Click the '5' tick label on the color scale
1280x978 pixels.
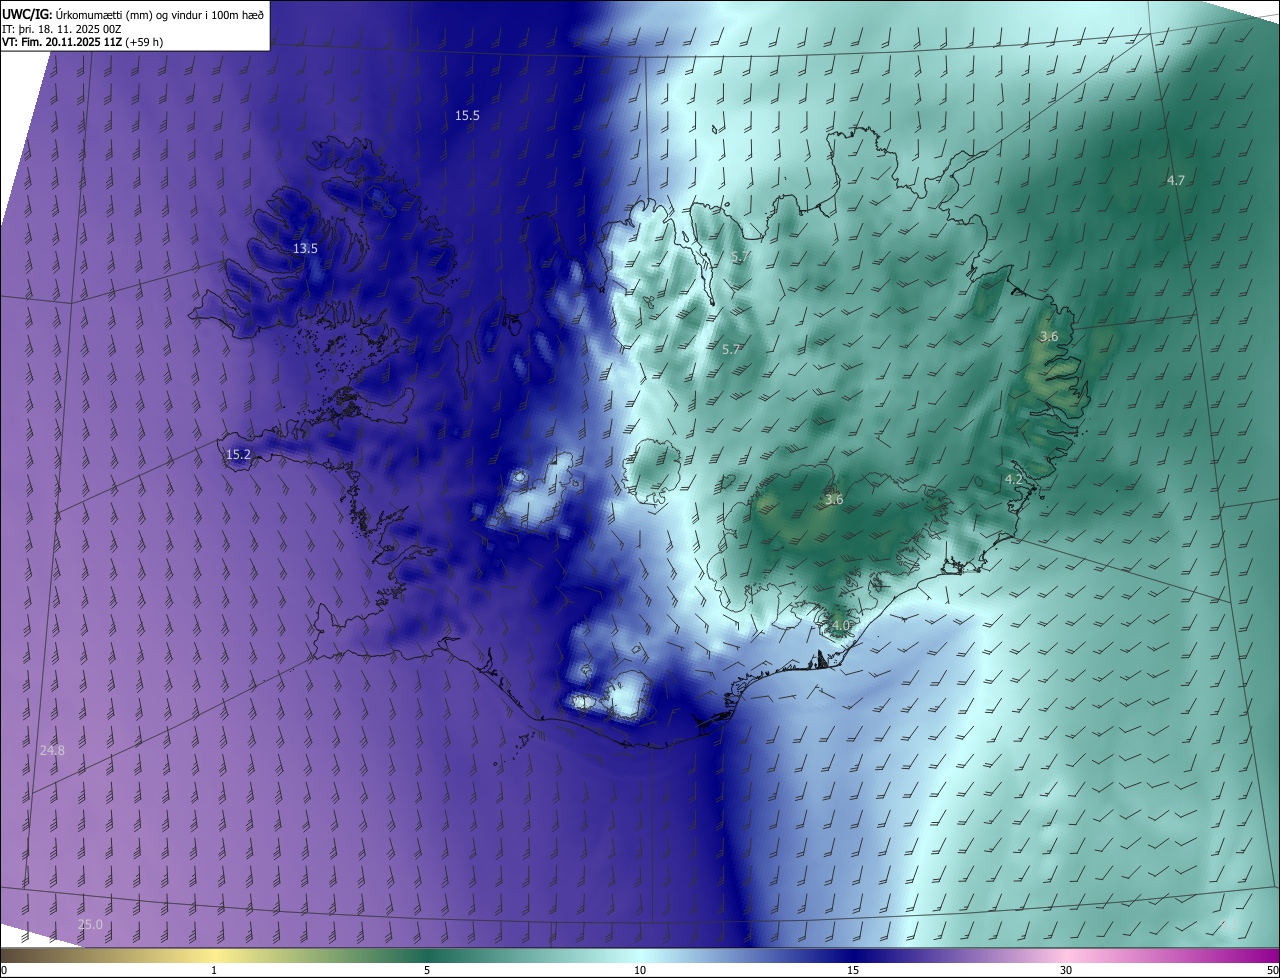click(x=427, y=971)
